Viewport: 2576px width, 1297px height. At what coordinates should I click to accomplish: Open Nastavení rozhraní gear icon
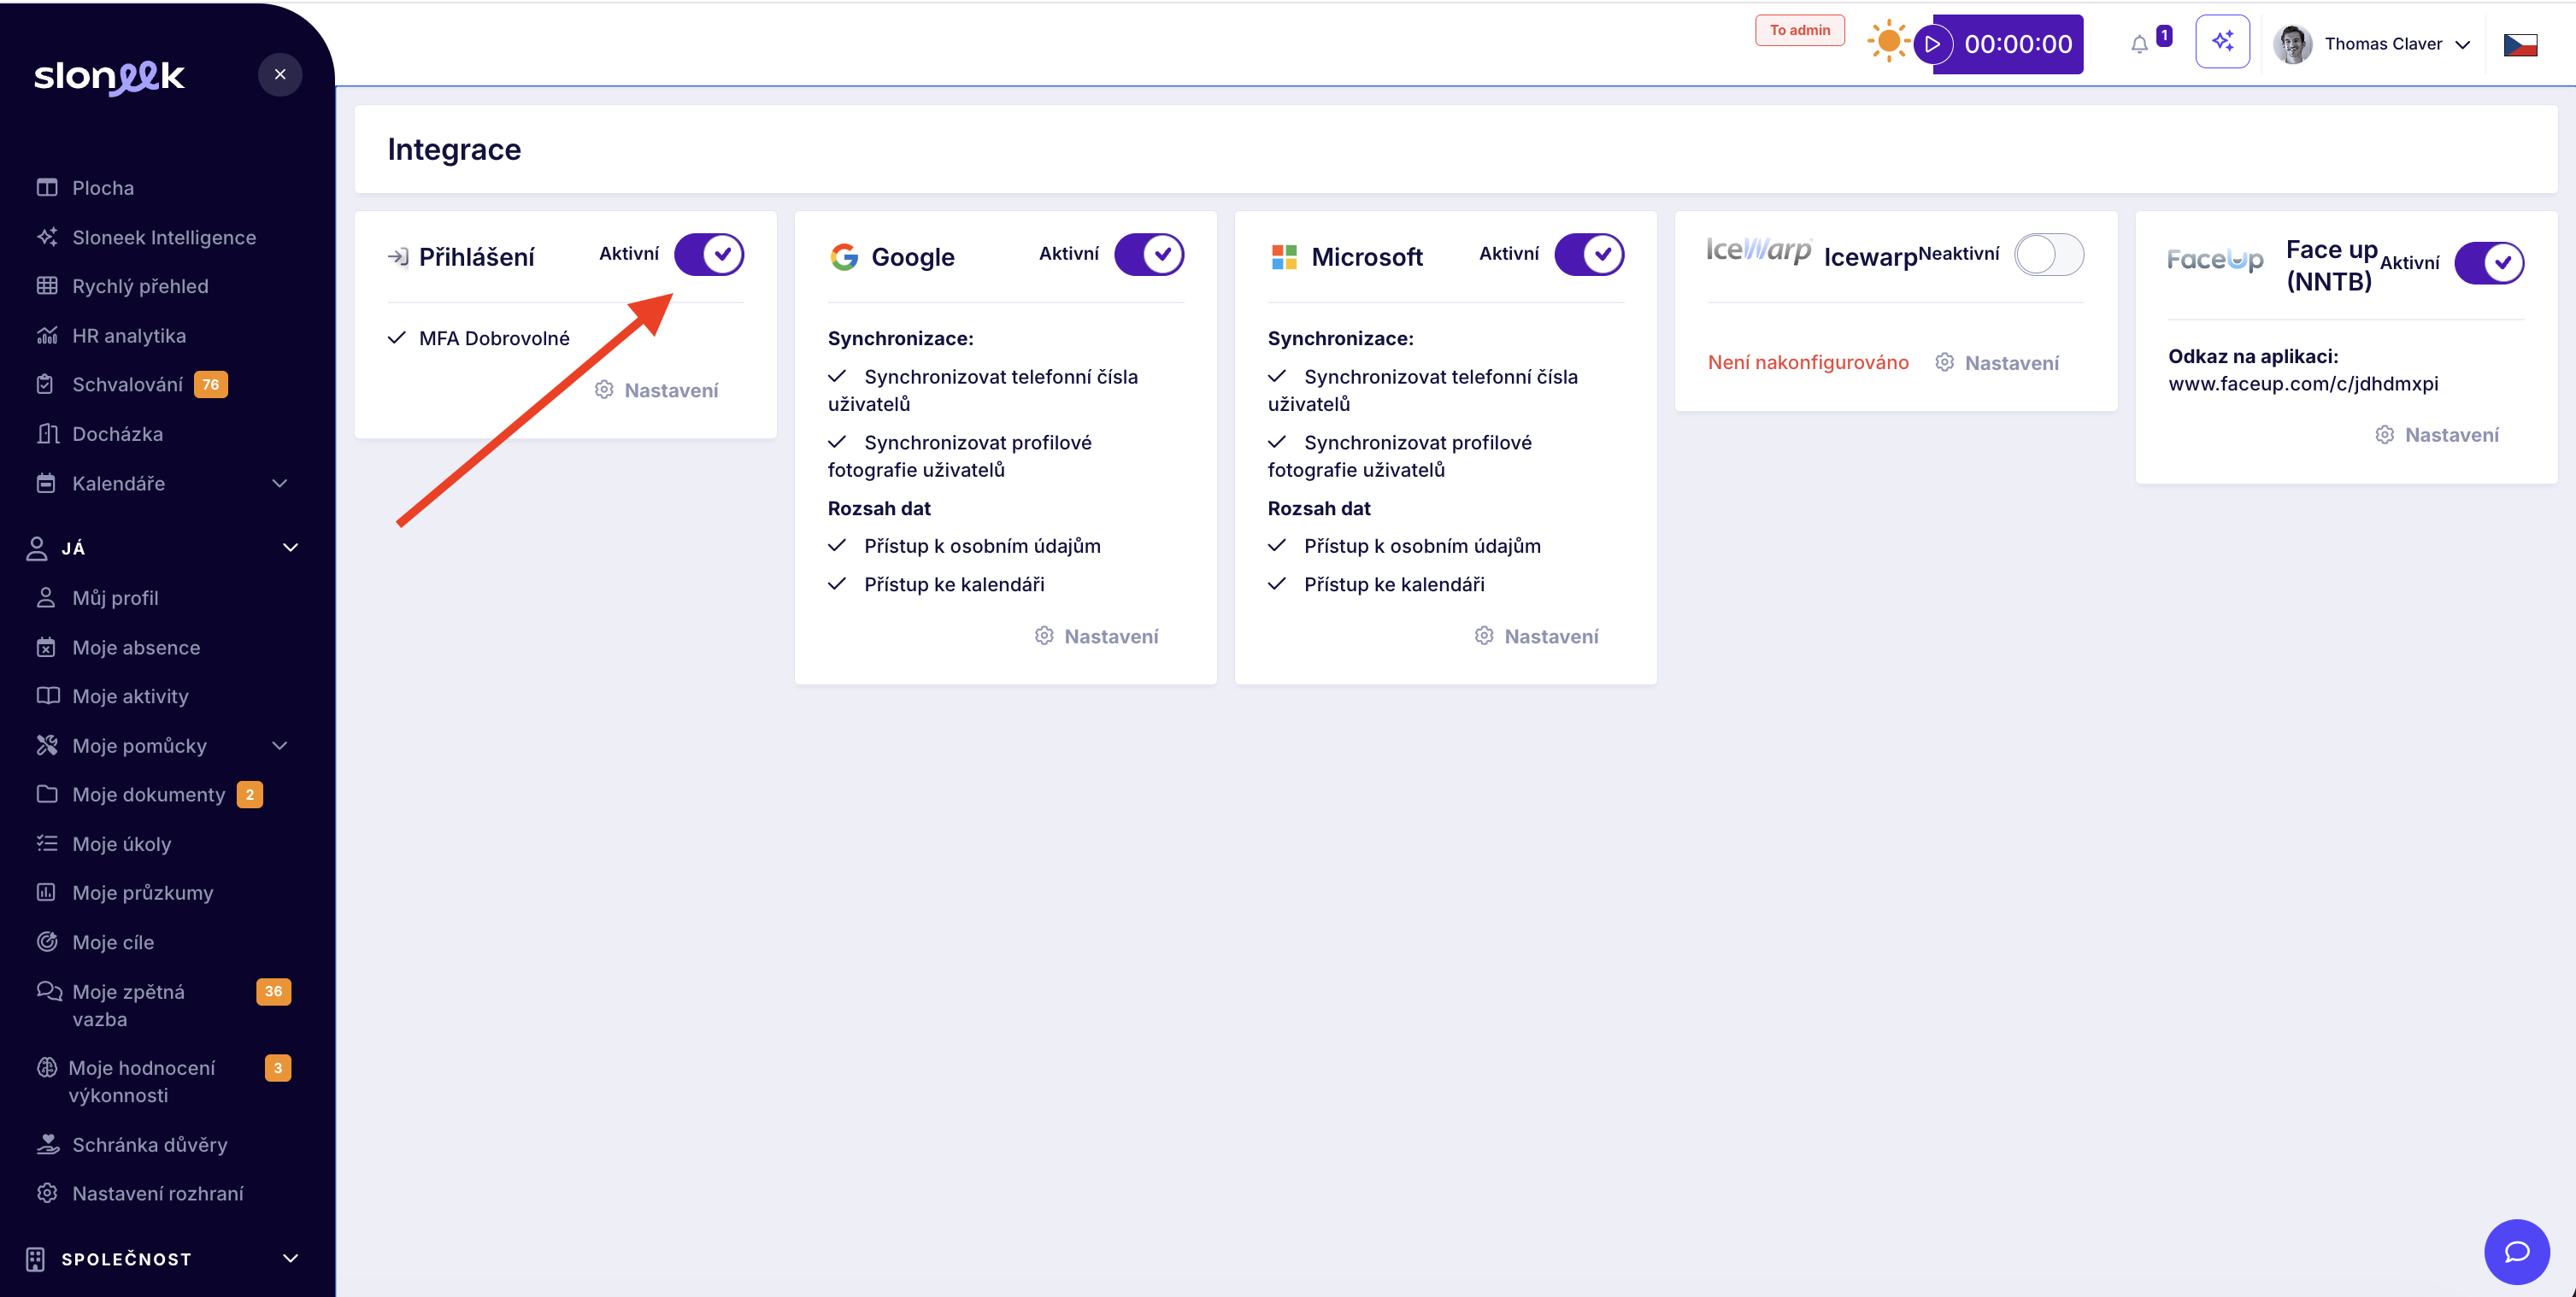tap(47, 1193)
